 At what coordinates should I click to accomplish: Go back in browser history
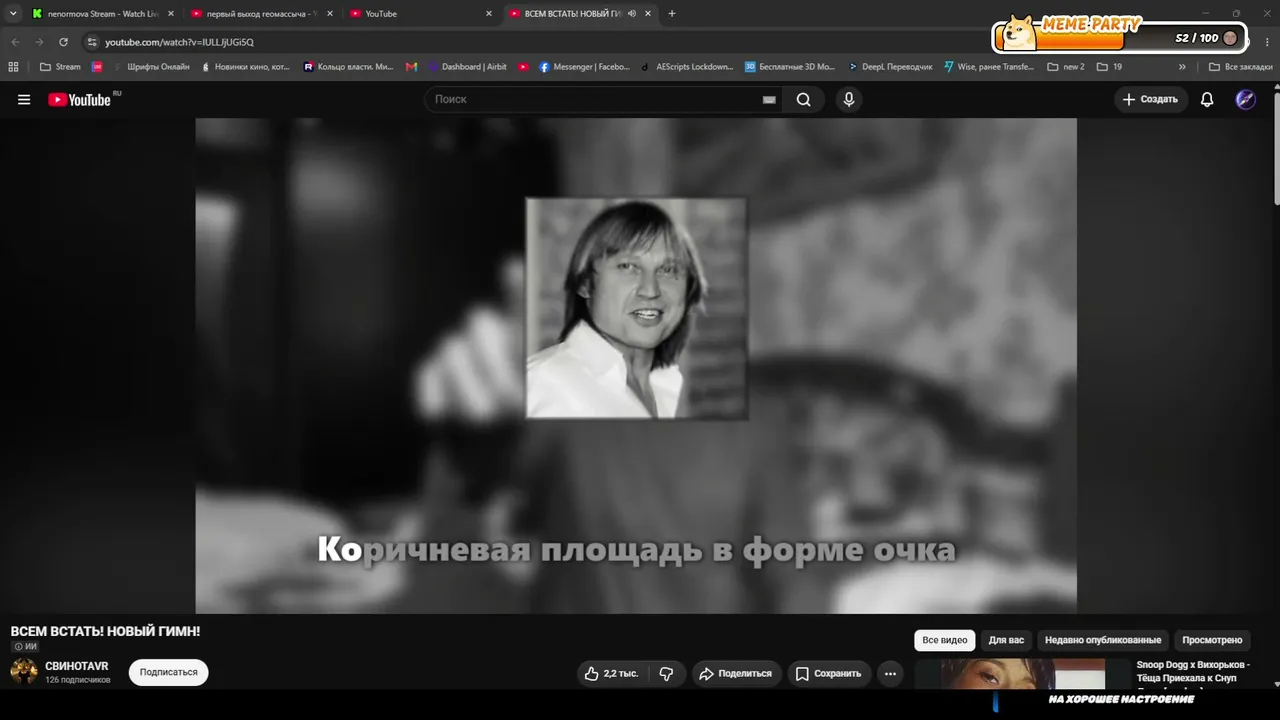[15, 42]
